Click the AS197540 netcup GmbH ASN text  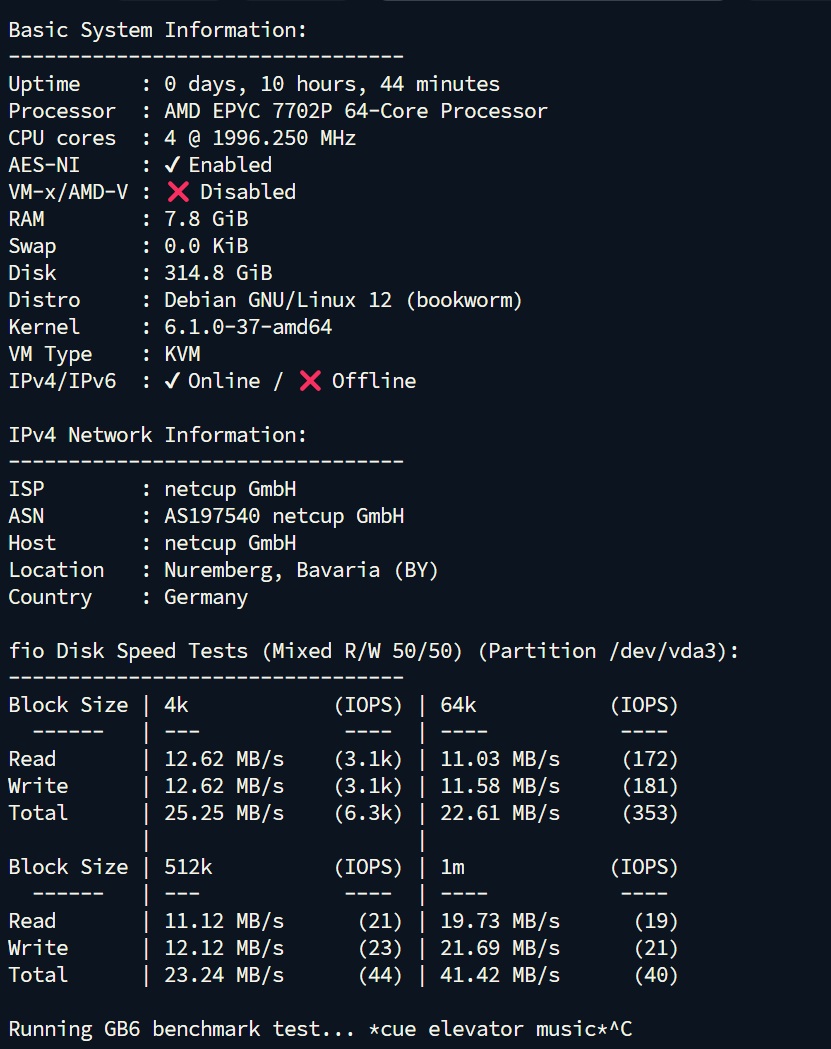click(x=284, y=516)
